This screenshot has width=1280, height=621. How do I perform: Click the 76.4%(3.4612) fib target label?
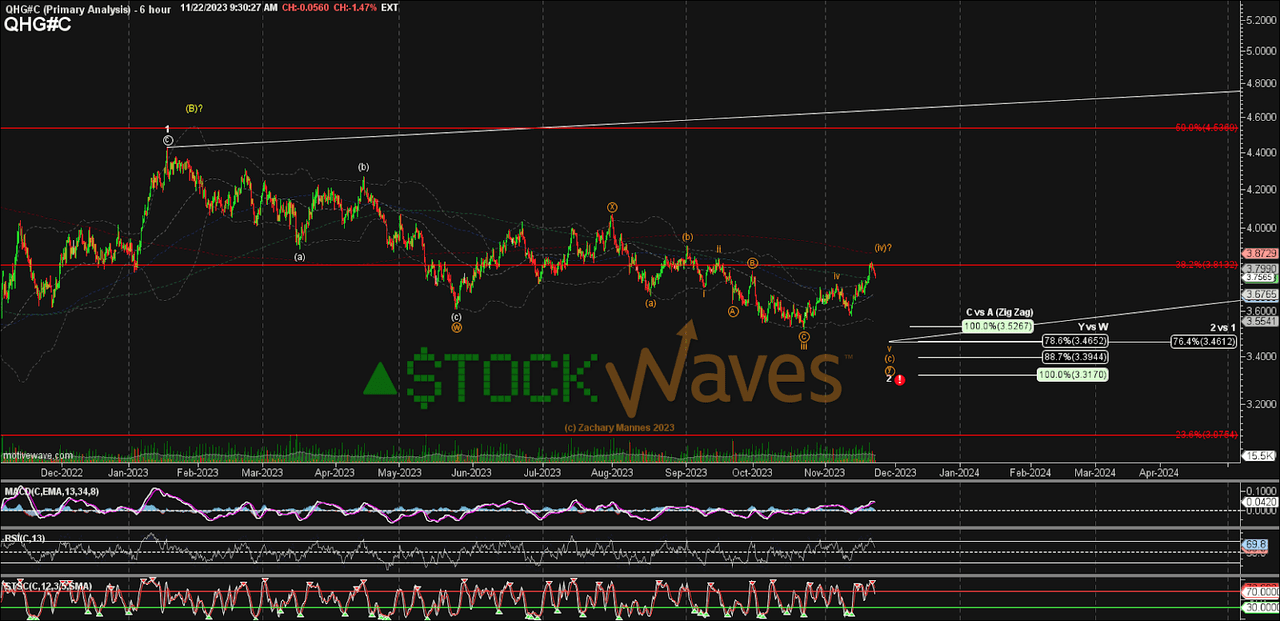tap(1205, 341)
